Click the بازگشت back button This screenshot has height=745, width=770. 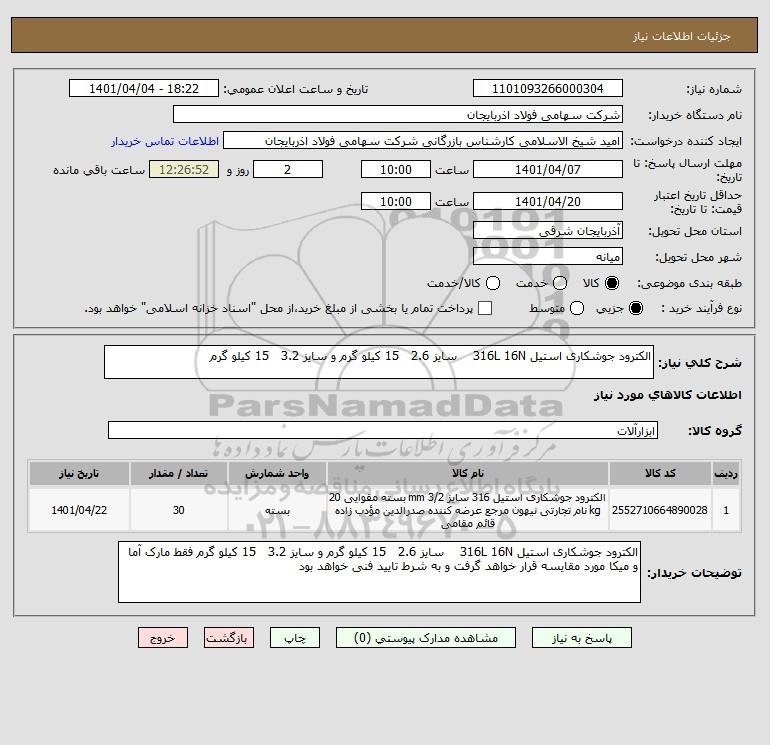tap(229, 638)
